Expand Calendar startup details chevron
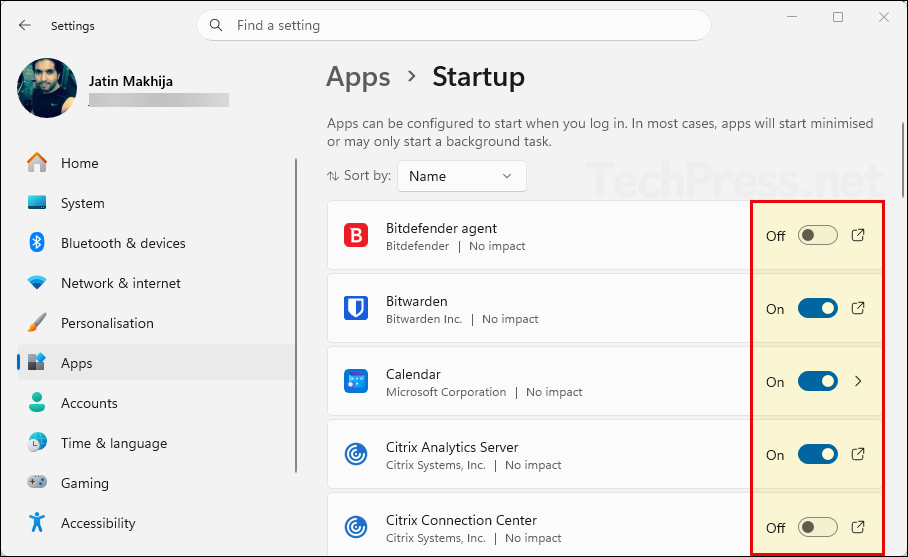 (x=858, y=381)
